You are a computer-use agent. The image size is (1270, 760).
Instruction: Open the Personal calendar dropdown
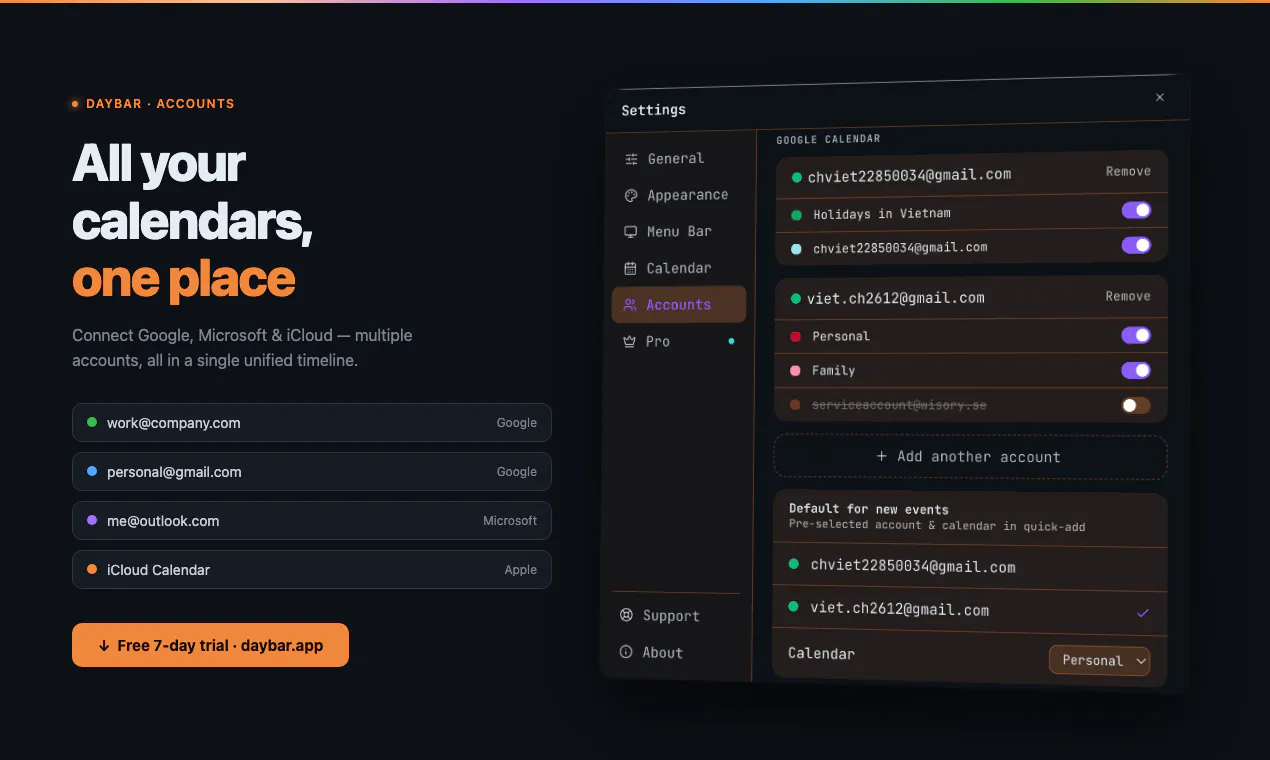(1099, 660)
